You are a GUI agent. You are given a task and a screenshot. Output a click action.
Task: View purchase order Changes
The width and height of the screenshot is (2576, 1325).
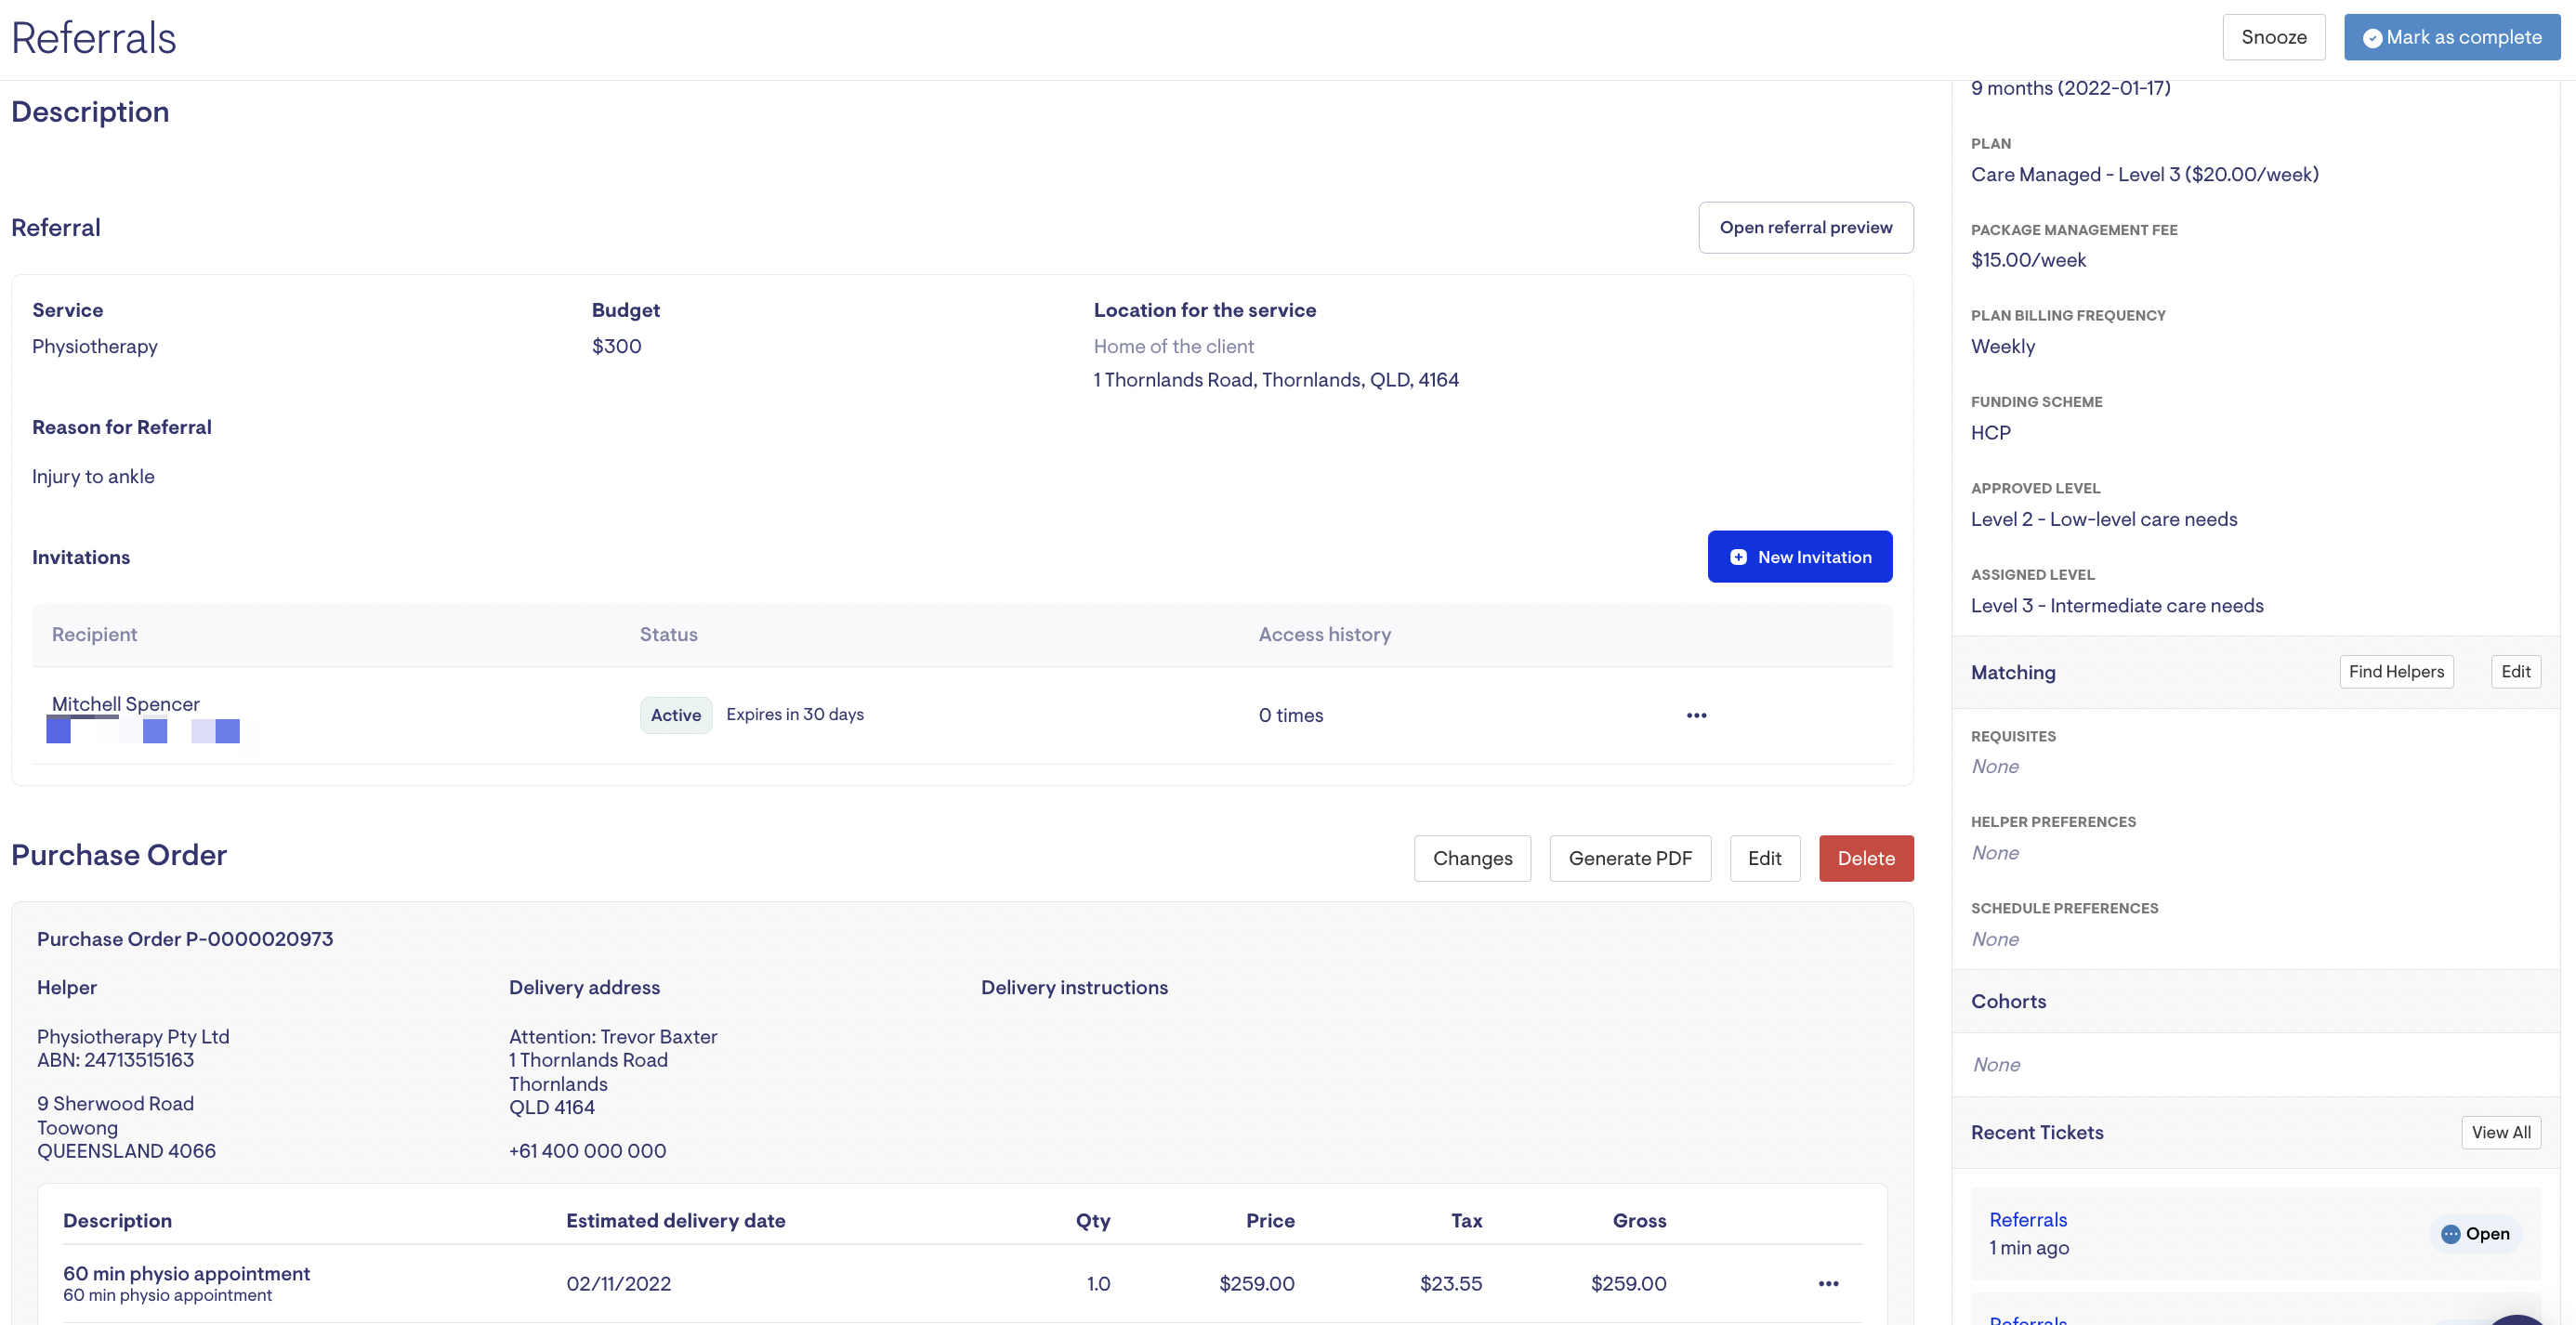(x=1472, y=858)
